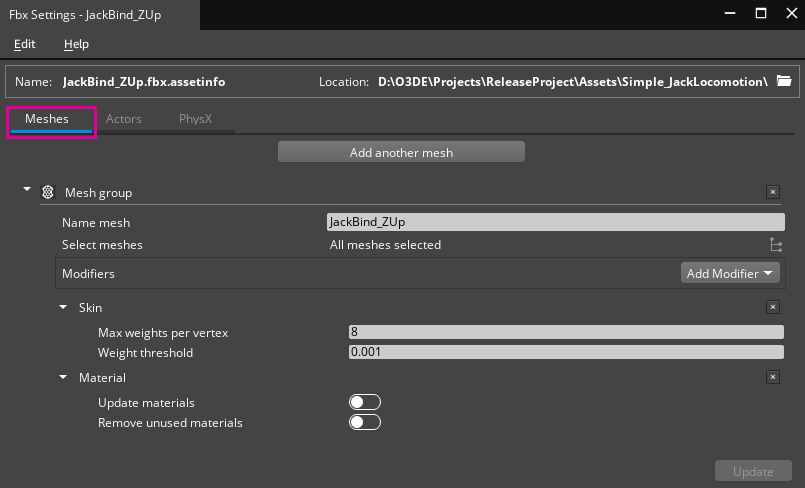Switch to the PhysX tab
Viewport: 805px width, 488px height.
pos(195,119)
